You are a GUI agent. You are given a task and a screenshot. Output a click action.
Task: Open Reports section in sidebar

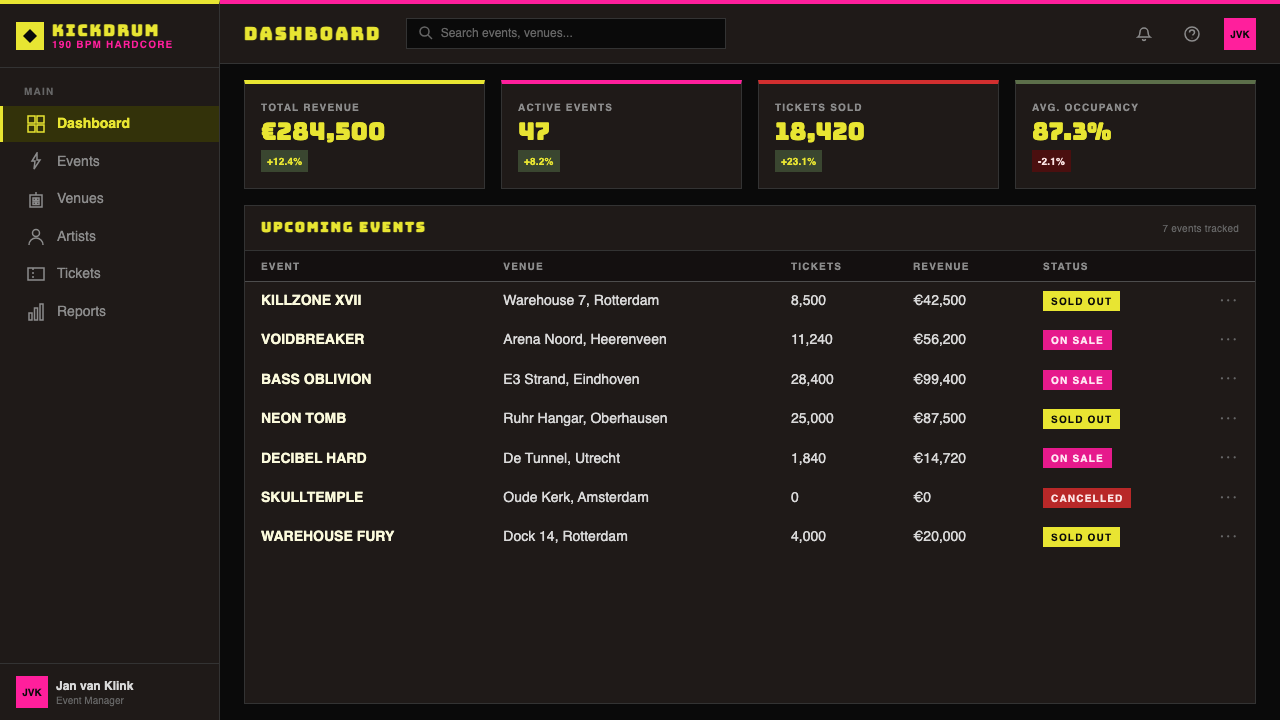pos(109,312)
